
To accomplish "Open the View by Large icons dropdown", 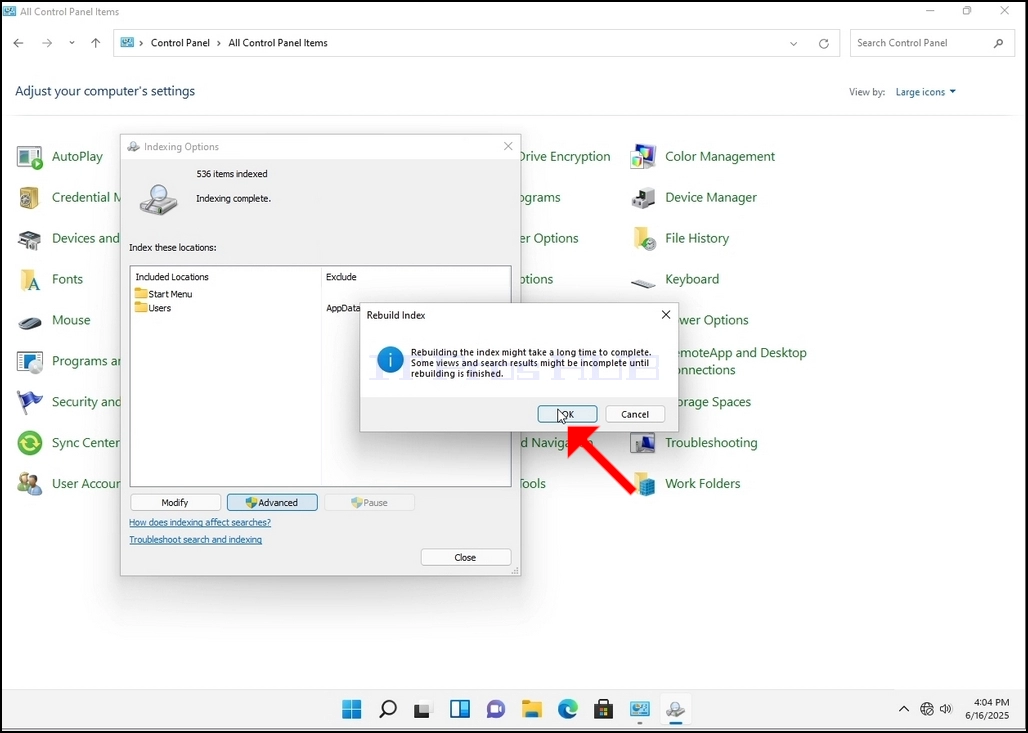I will tap(926, 92).
